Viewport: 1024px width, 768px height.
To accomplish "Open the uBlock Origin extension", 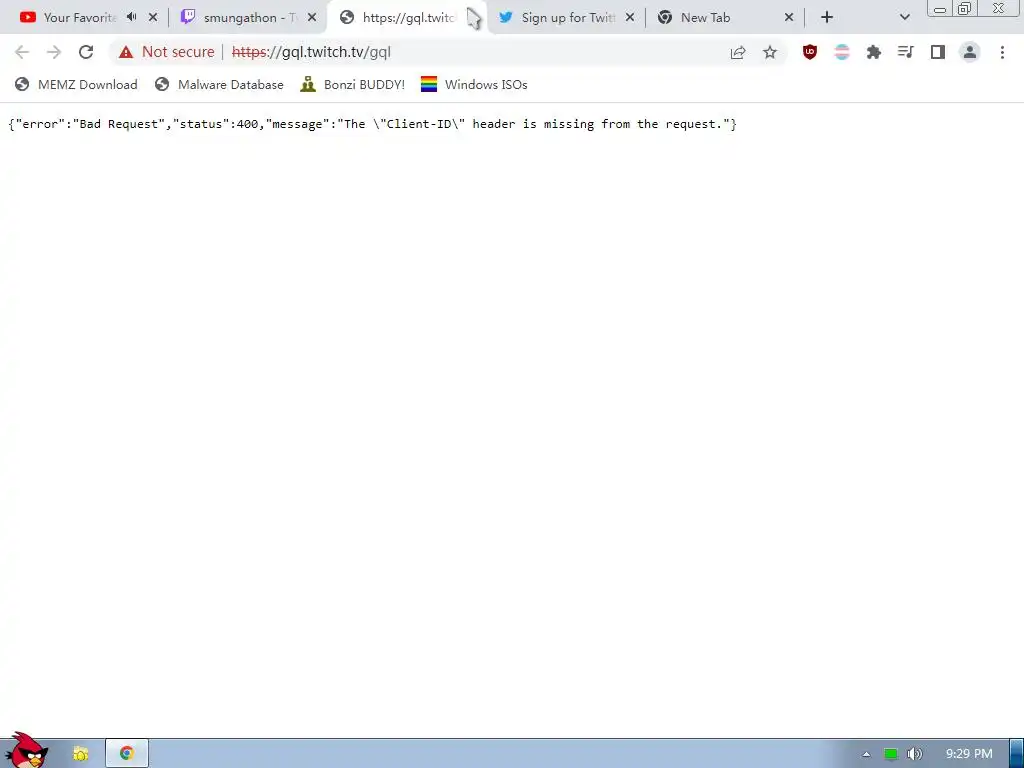I will pos(810,52).
